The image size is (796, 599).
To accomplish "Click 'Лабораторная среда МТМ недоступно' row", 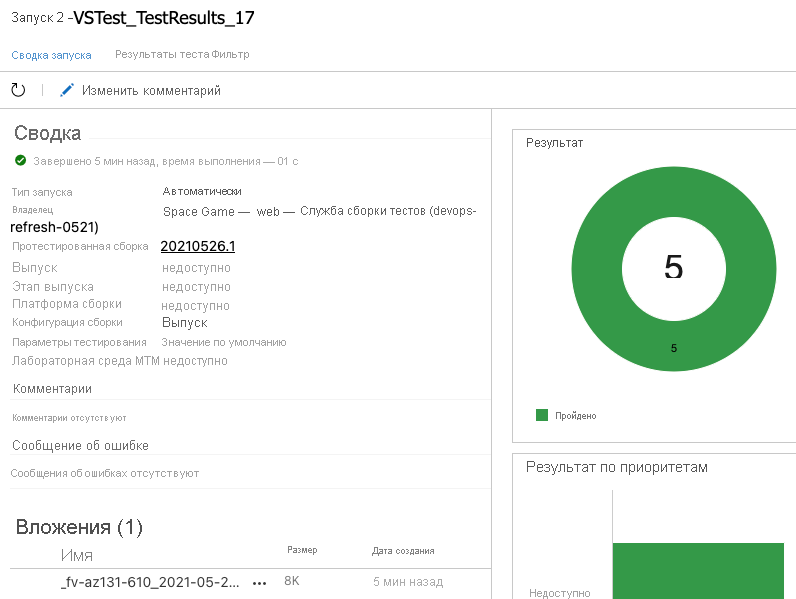I will [120, 361].
